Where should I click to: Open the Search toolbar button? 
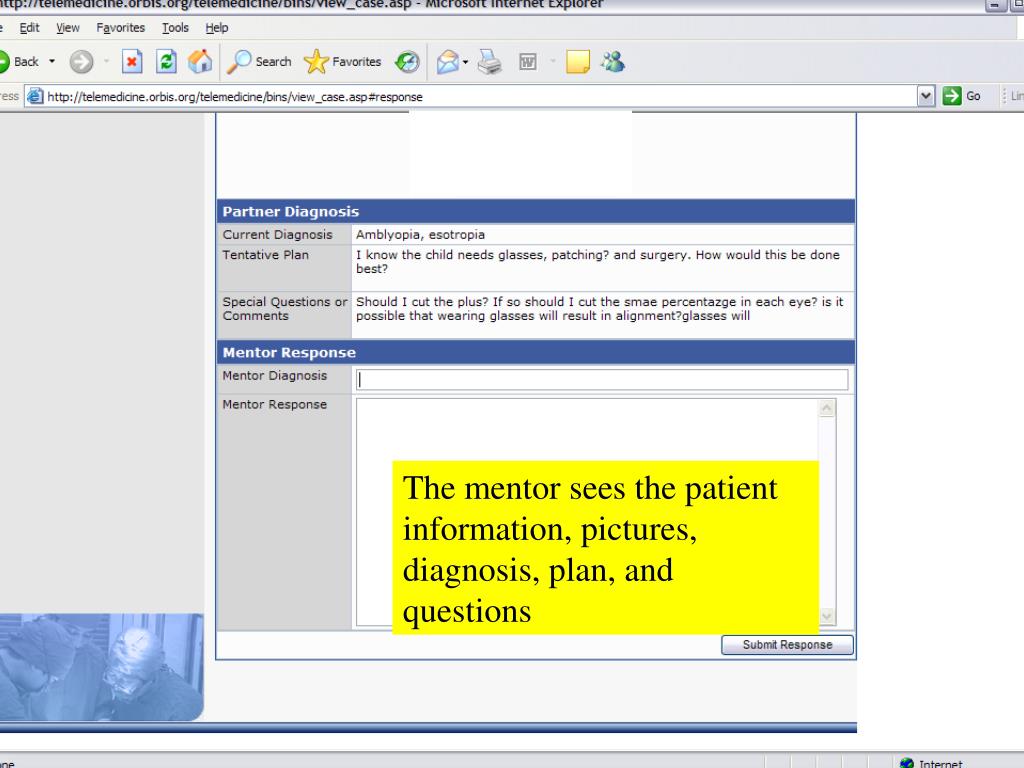coord(259,62)
